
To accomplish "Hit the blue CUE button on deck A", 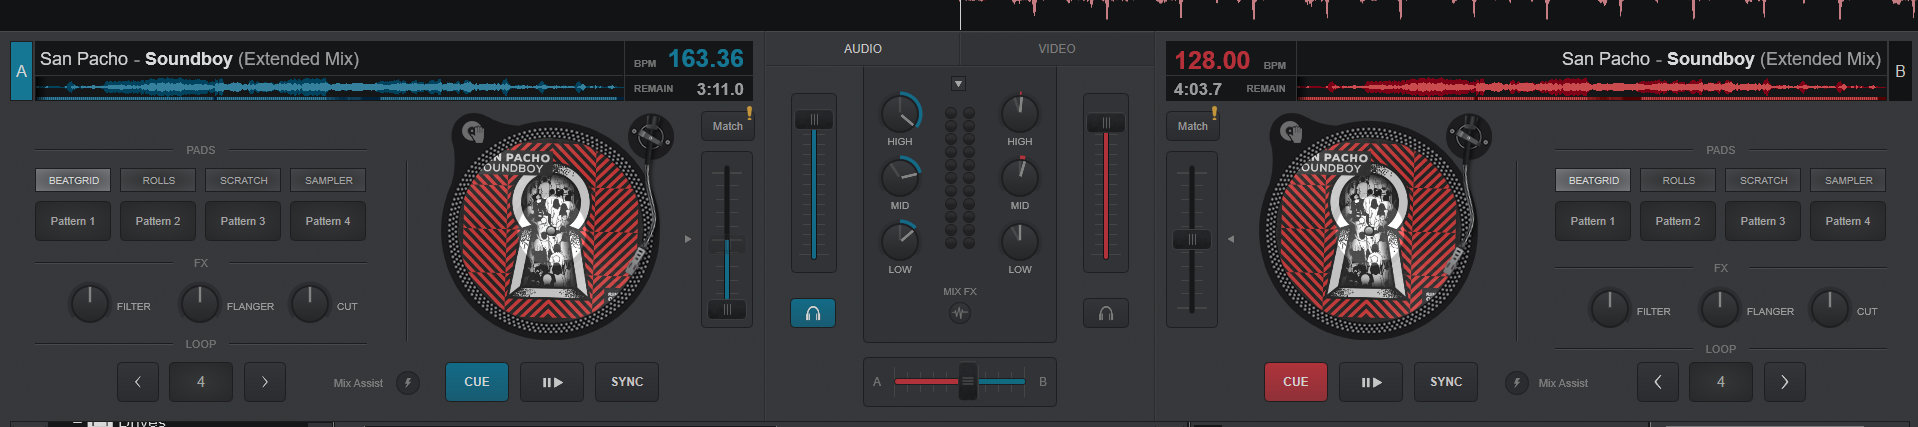I will [x=477, y=382].
